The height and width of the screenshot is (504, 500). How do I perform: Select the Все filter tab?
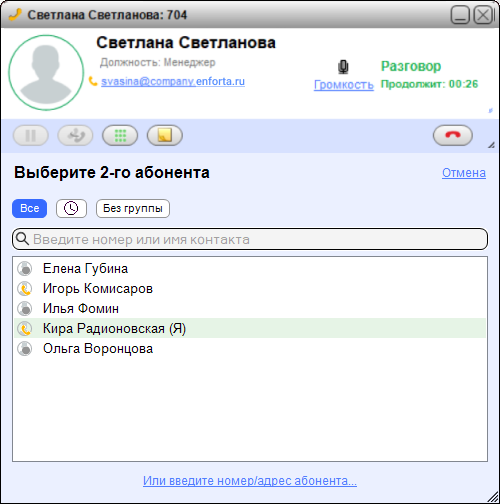(30, 209)
